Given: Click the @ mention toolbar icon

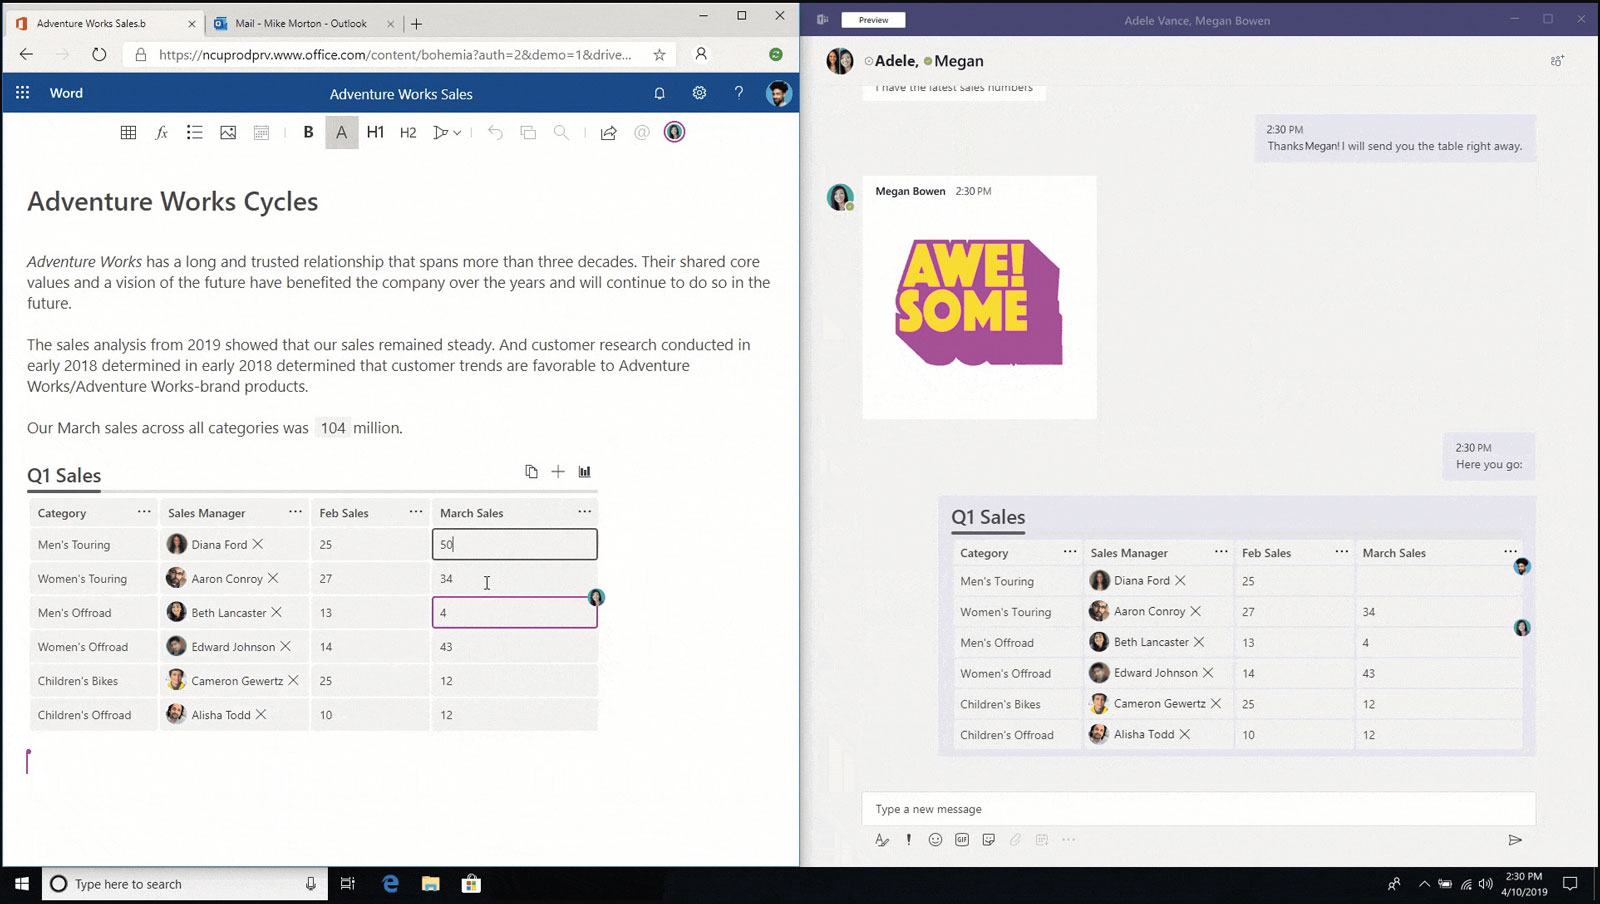Looking at the screenshot, I should coord(641,132).
